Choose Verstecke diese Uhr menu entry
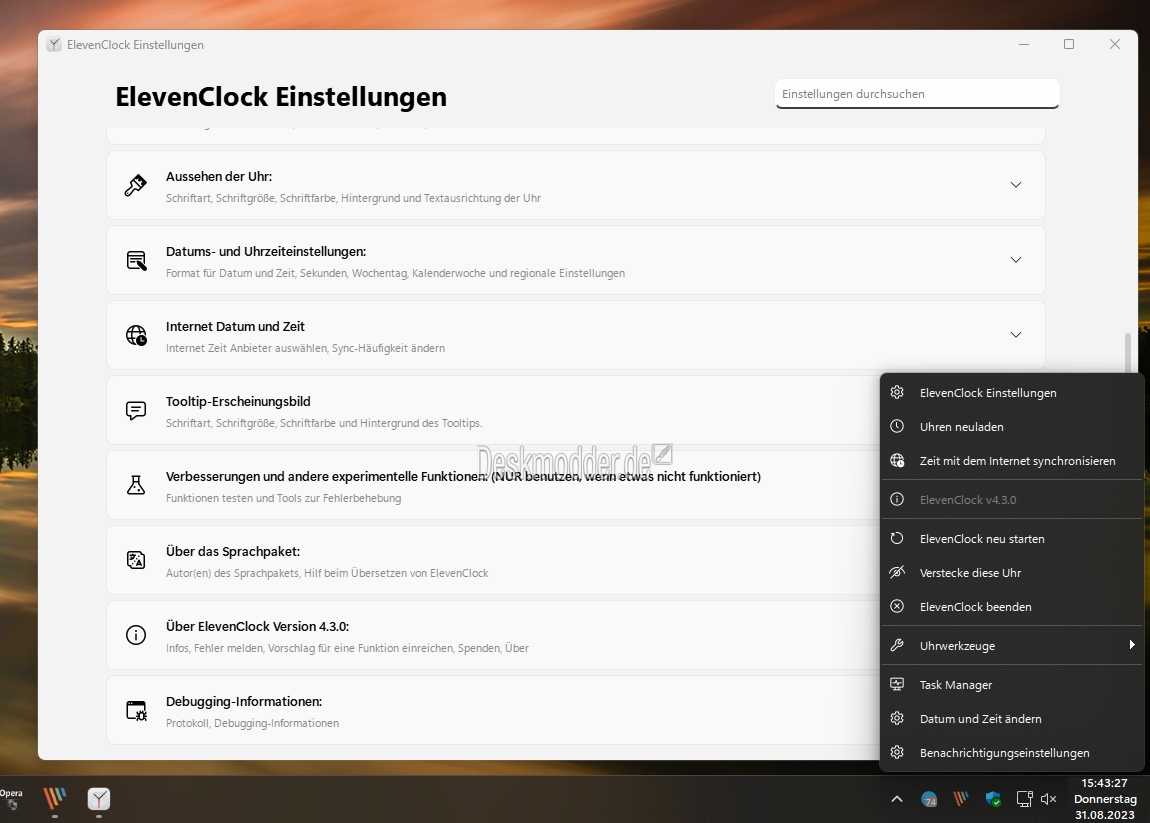The image size is (1150, 823). [x=1012, y=572]
